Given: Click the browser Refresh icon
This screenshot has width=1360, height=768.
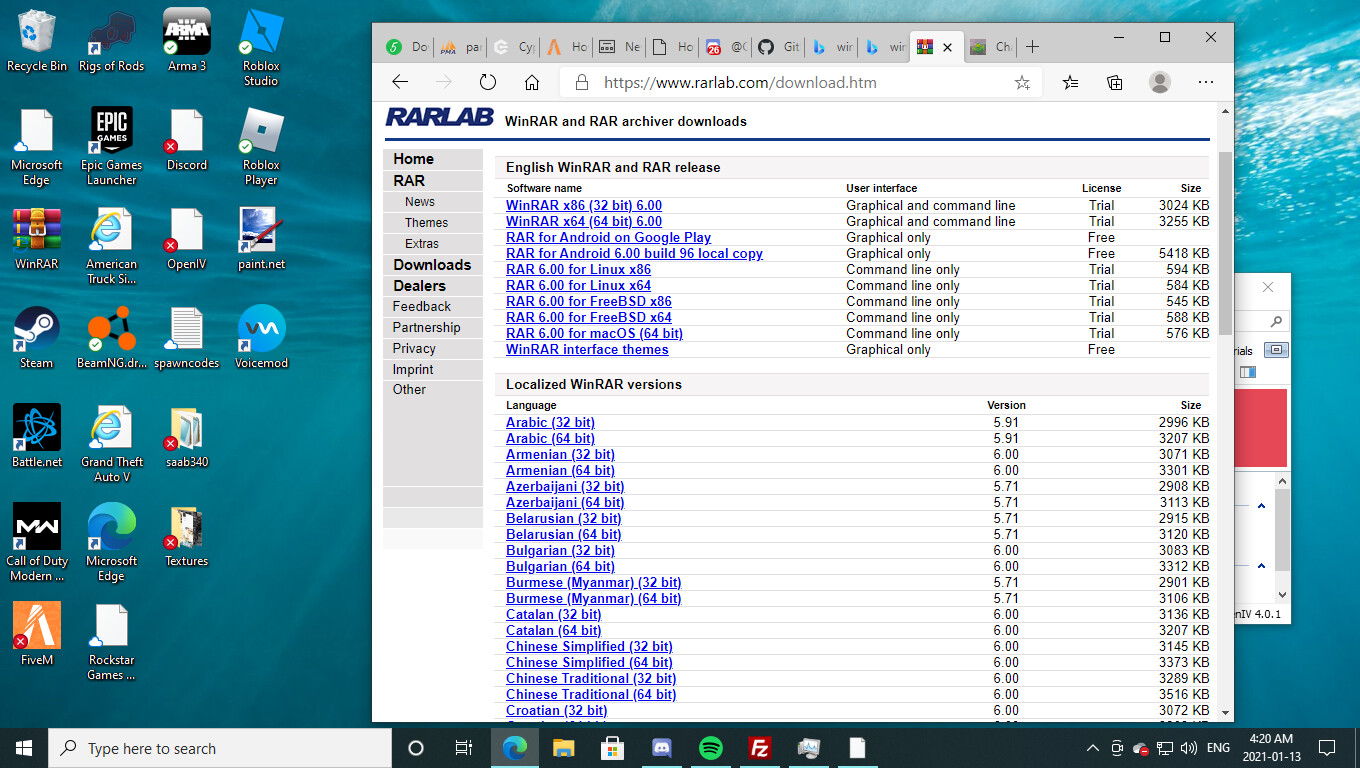Looking at the screenshot, I should [x=488, y=83].
